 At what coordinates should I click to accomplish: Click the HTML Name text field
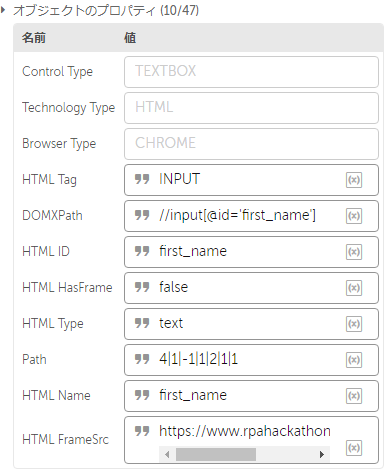click(251, 396)
